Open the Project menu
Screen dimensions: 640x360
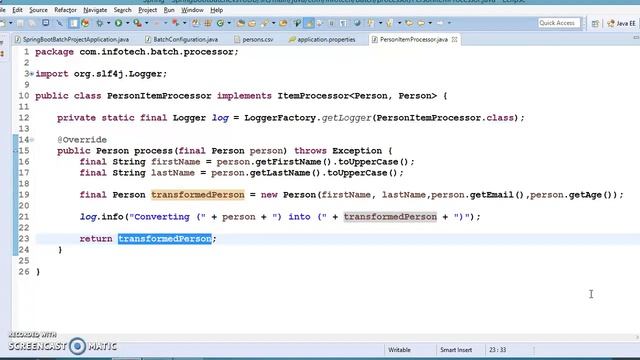pos(147,10)
